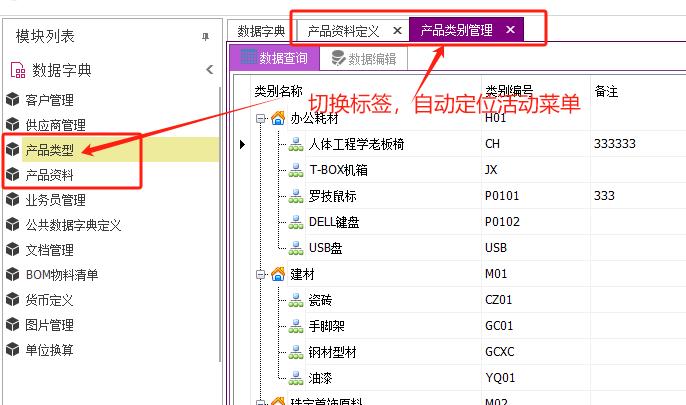Collapse sidebar with the left chevron

[x=210, y=70]
